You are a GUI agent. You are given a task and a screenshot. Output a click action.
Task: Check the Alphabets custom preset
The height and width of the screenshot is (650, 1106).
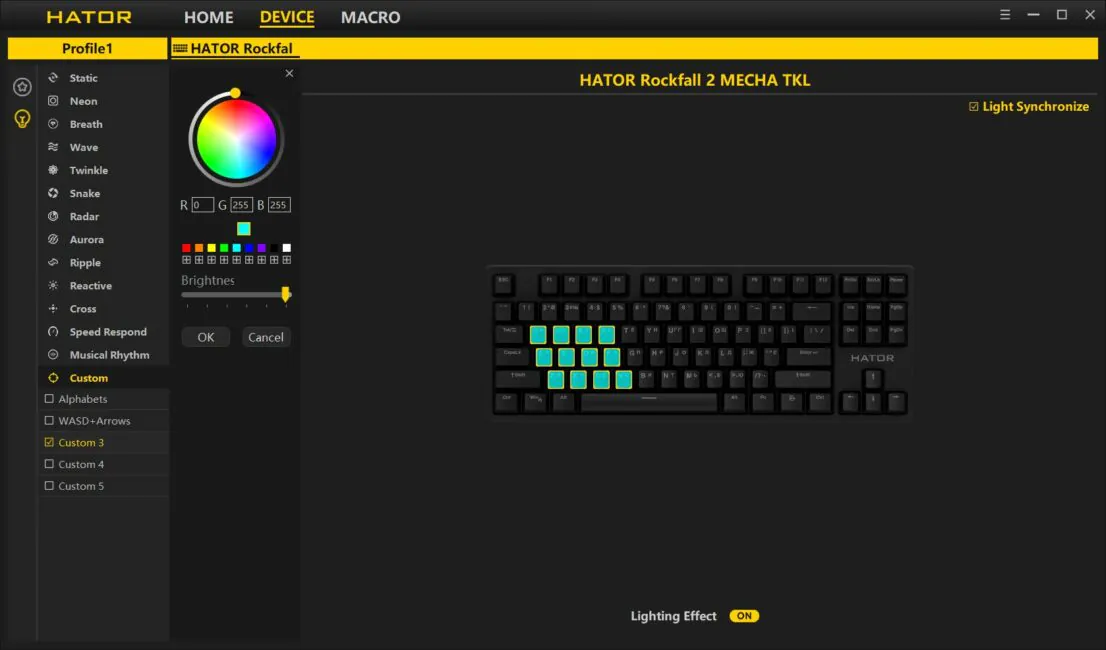tap(49, 399)
